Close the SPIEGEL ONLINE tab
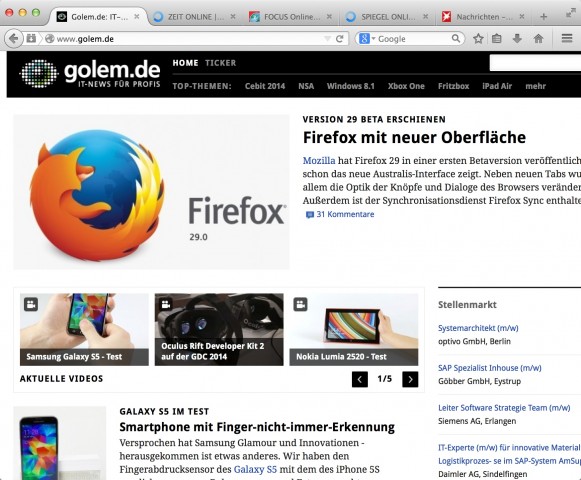581x480 pixels. click(x=425, y=17)
